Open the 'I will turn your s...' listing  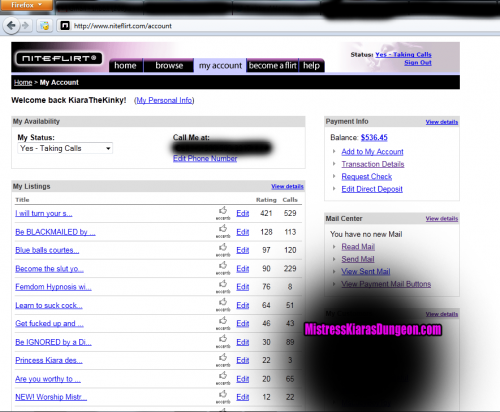pyautogui.click(x=44, y=213)
